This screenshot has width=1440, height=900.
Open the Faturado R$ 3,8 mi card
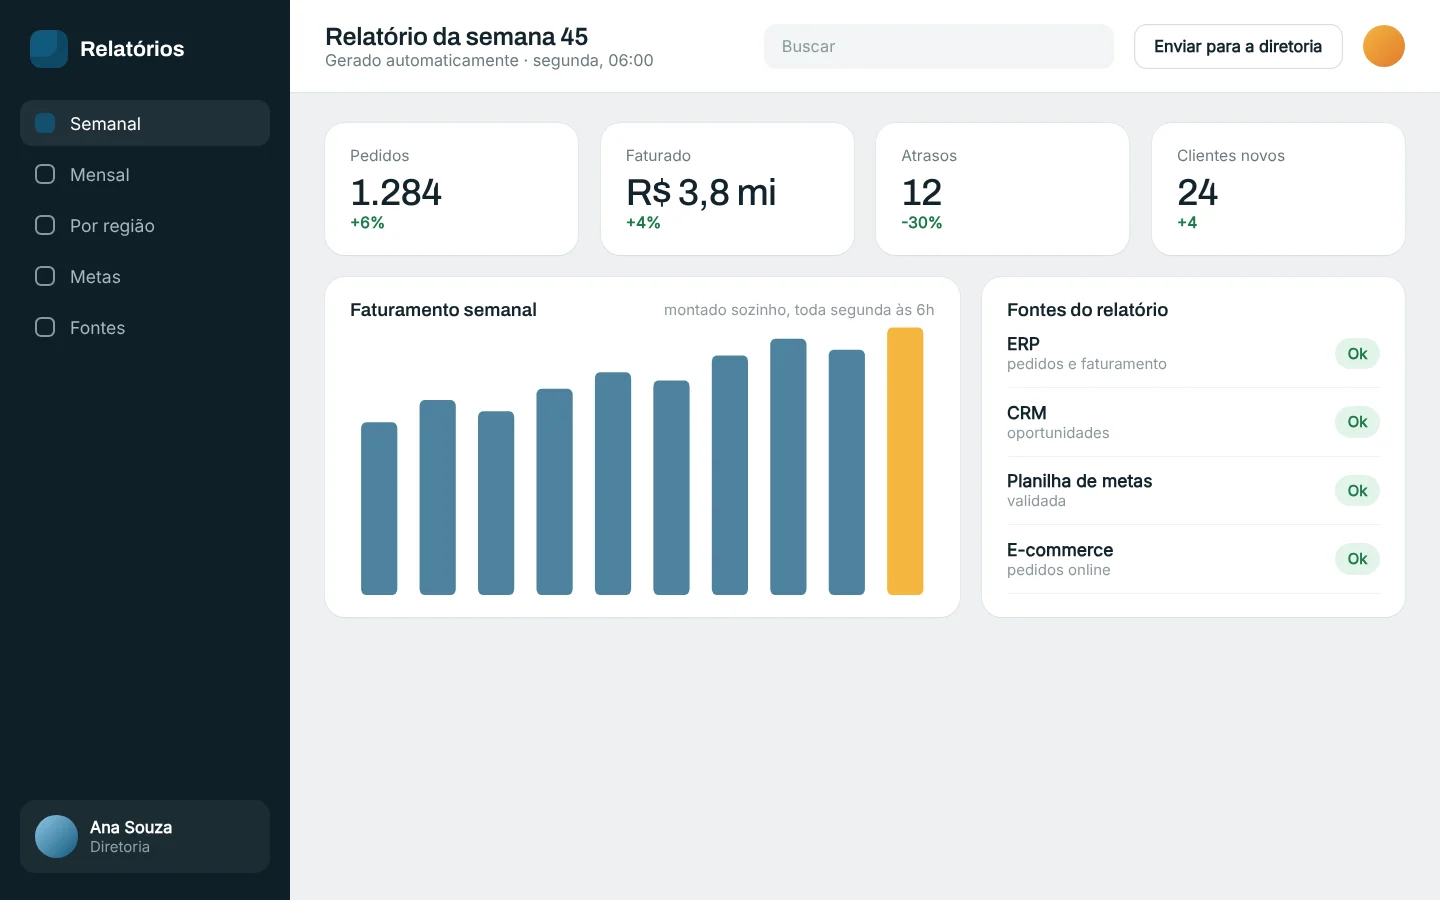click(x=727, y=189)
